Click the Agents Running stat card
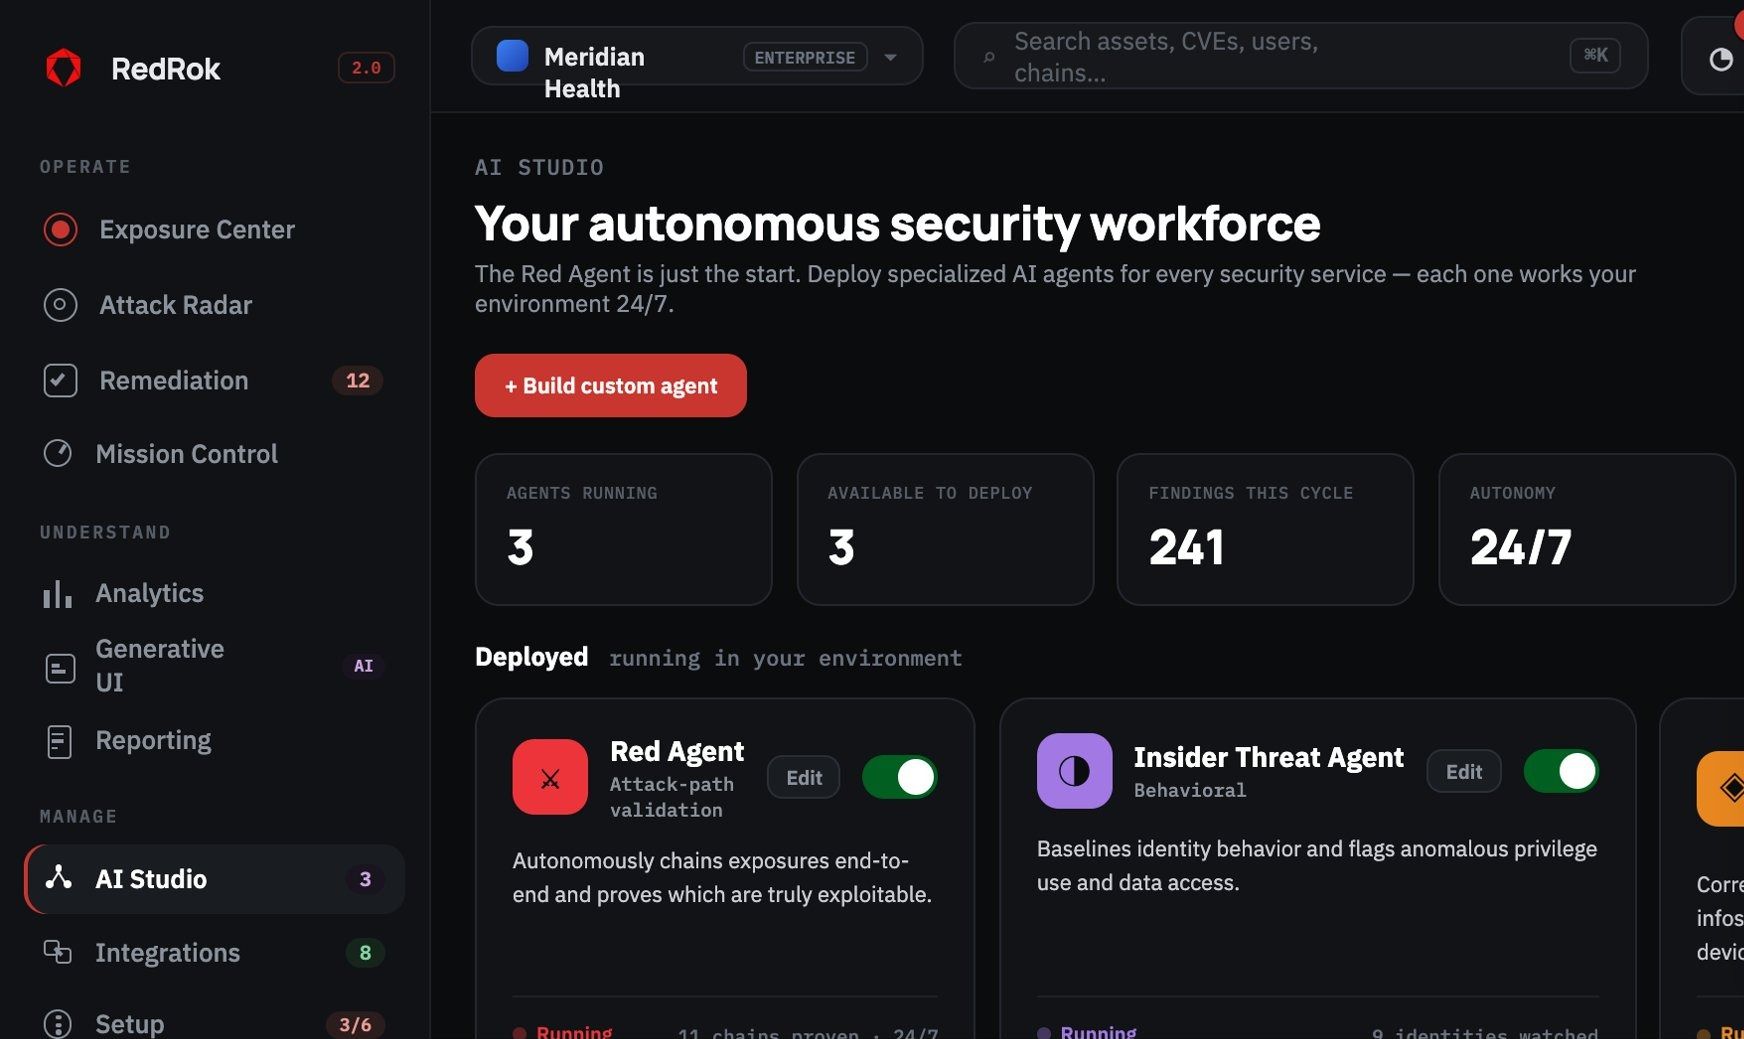 click(623, 529)
